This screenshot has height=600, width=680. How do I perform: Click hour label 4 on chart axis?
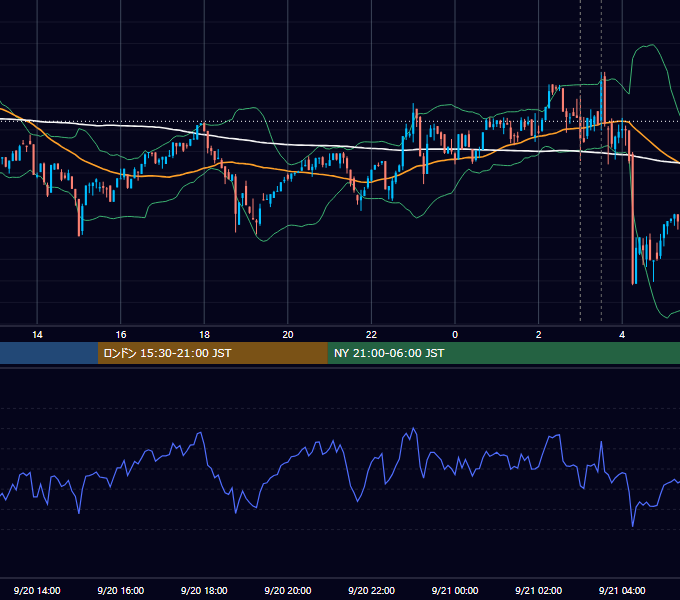point(622,335)
